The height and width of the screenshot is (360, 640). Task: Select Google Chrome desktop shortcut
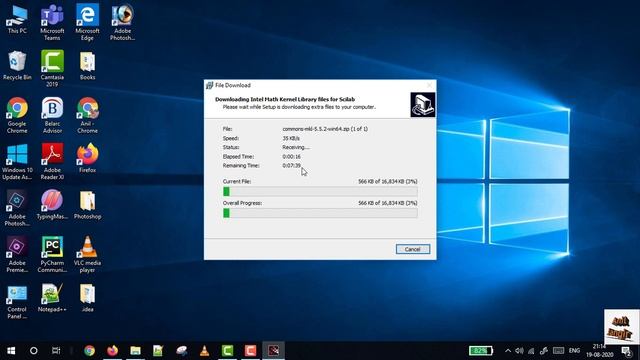tap(17, 116)
